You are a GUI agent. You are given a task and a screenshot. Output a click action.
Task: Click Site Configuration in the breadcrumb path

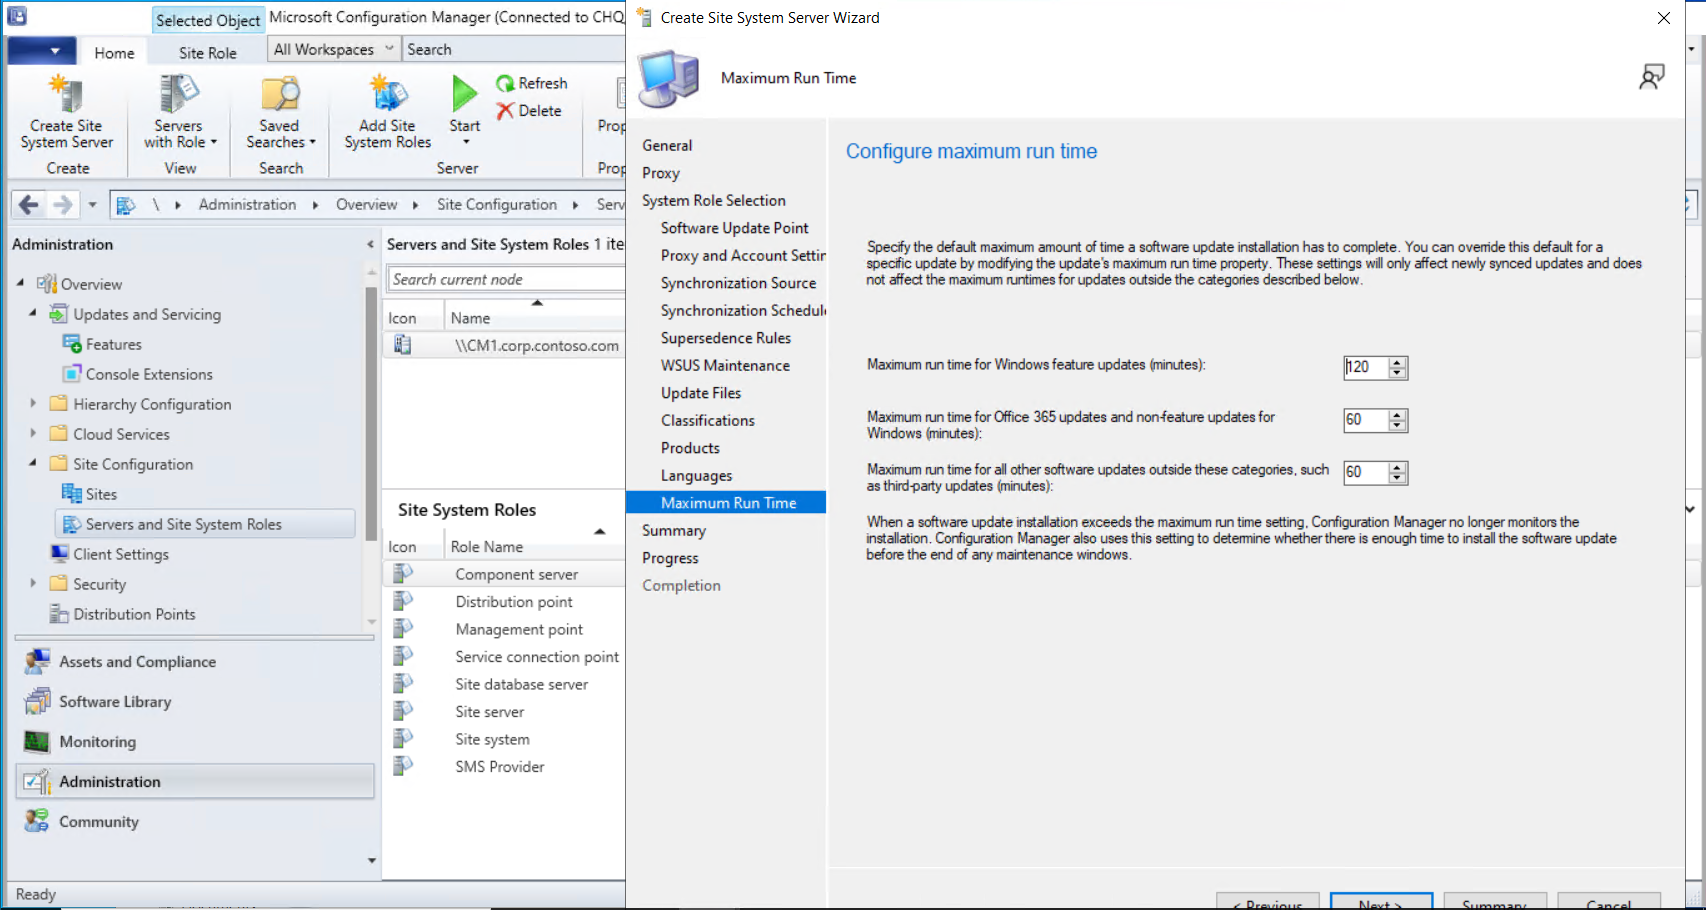(x=497, y=204)
